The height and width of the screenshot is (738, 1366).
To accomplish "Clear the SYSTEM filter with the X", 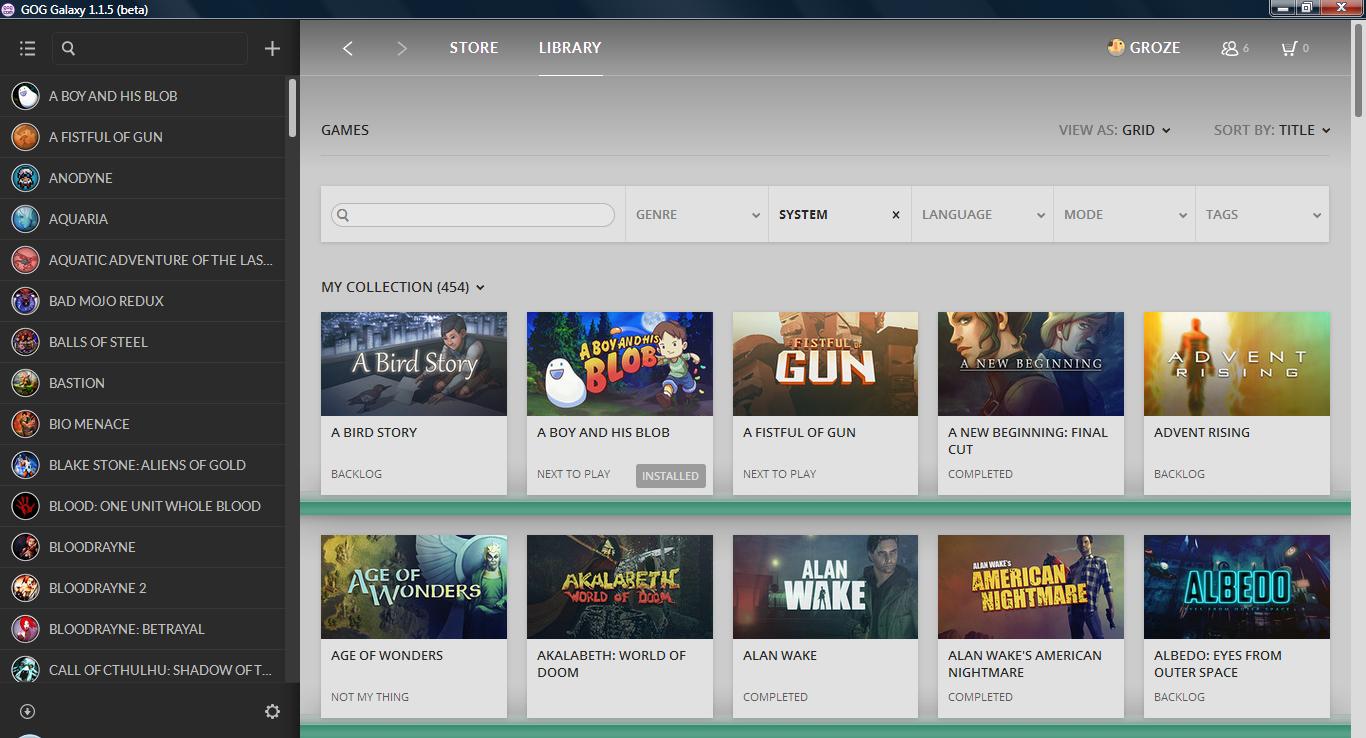I will point(896,215).
